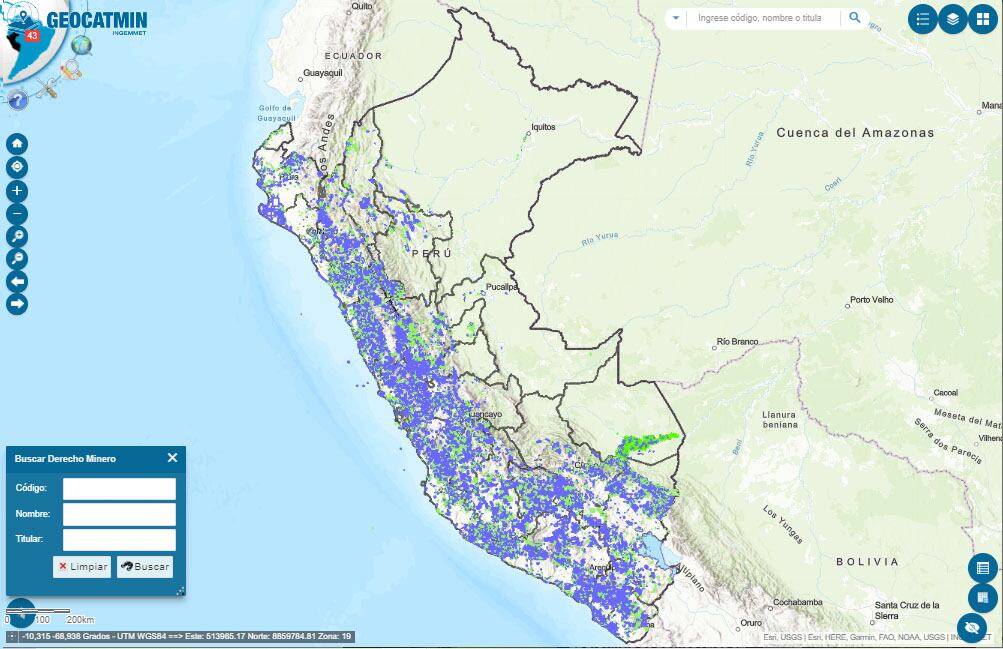Close the Buscar Derecho Minero panel
This screenshot has width=1003, height=649.
coord(170,458)
